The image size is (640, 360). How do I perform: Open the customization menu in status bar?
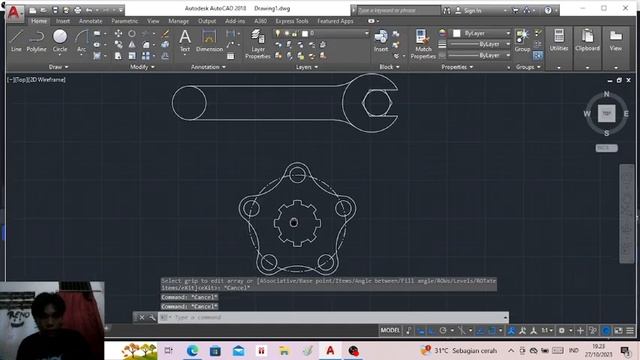[630, 330]
